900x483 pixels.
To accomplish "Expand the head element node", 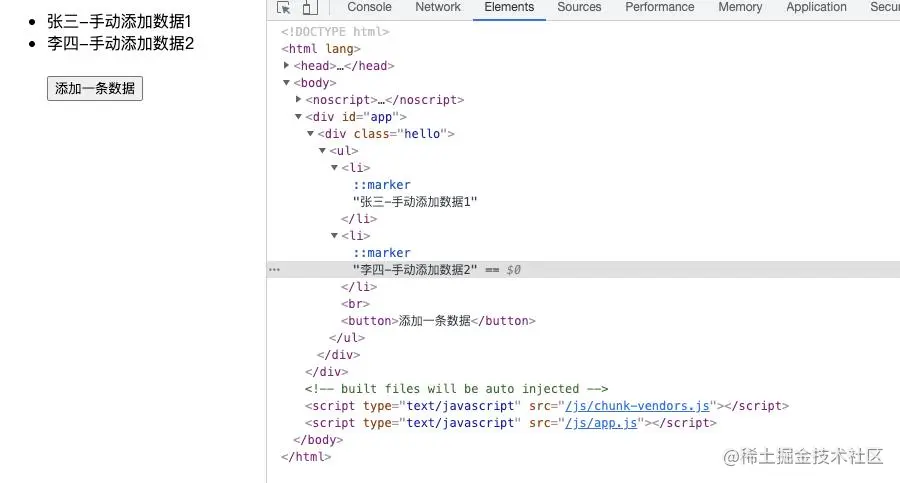I will 286,65.
